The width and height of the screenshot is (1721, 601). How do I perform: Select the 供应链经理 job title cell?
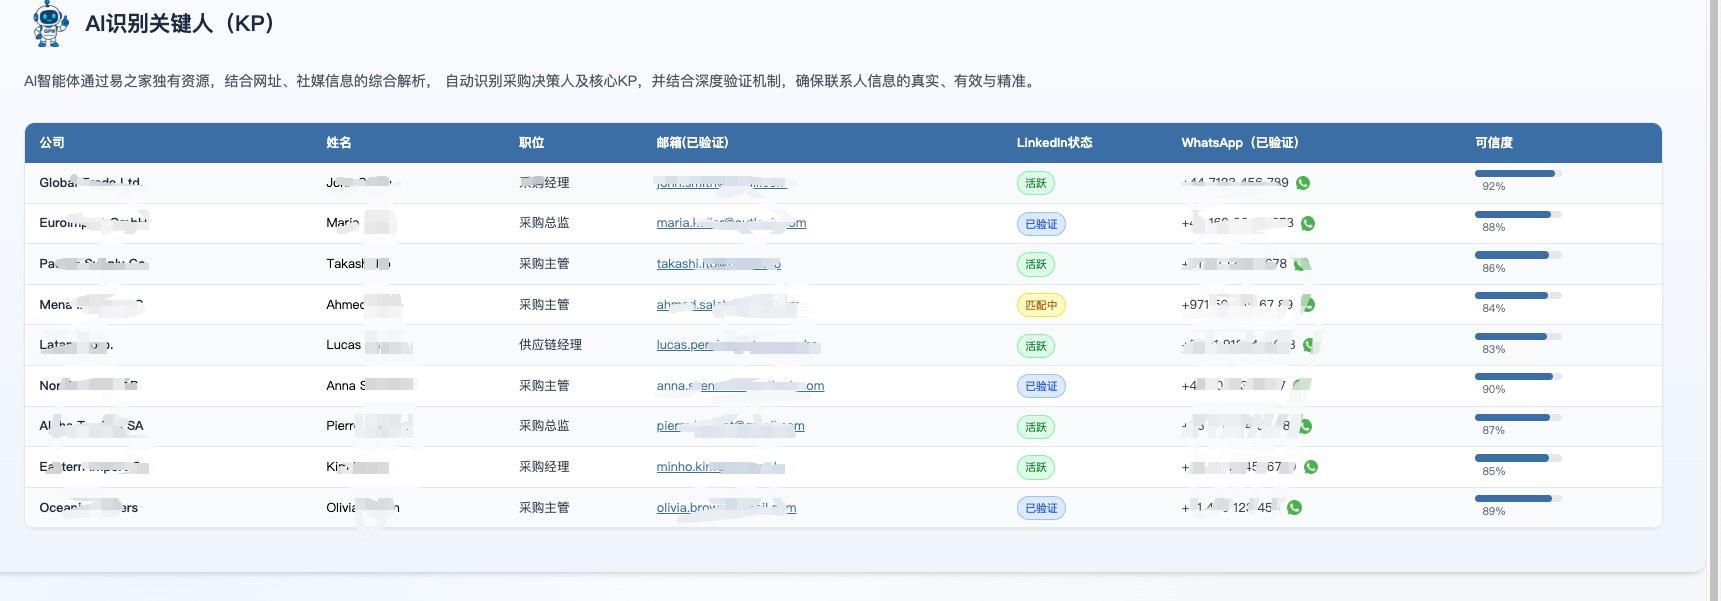tap(550, 345)
